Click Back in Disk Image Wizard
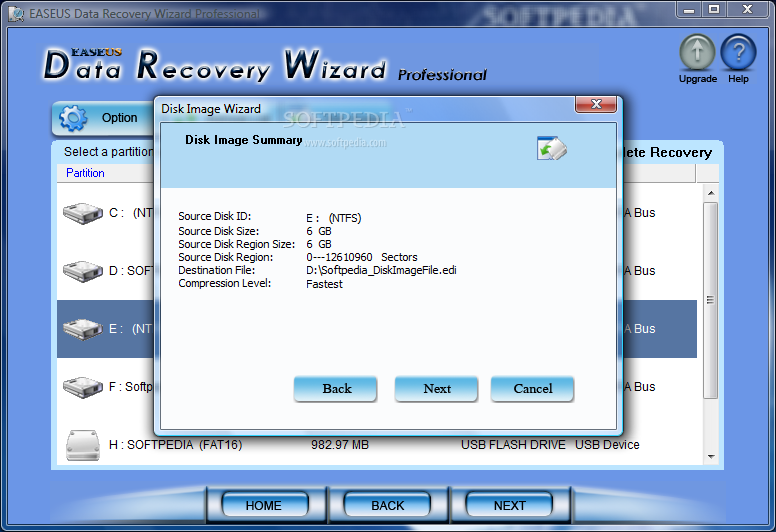Image resolution: width=776 pixels, height=532 pixels. [336, 389]
